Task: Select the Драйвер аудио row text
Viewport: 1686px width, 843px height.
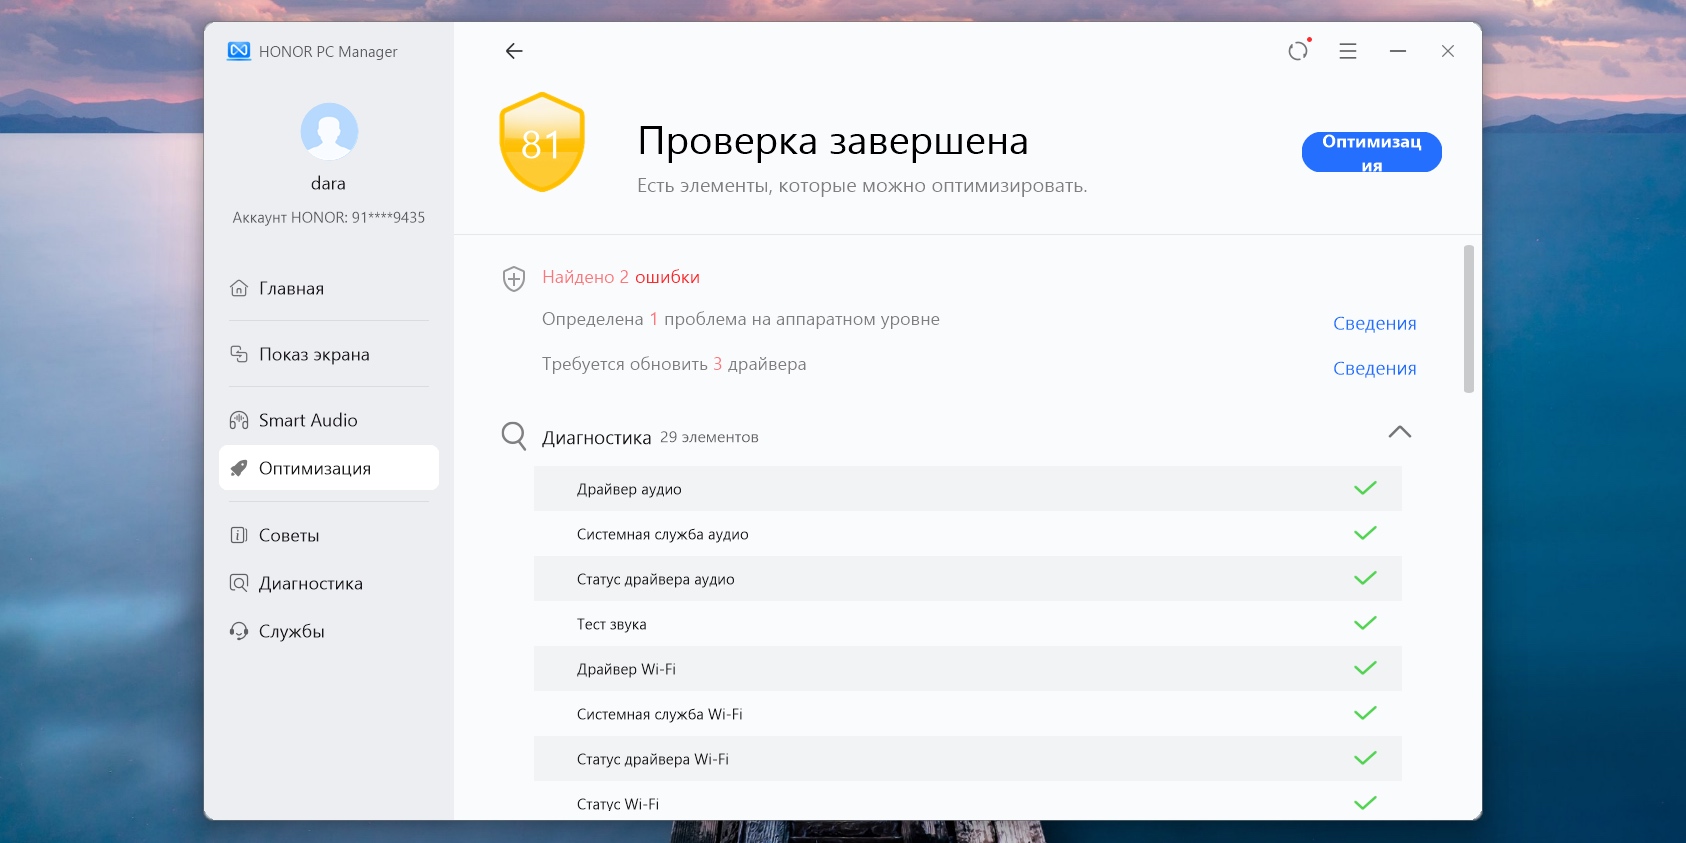Action: click(x=629, y=489)
